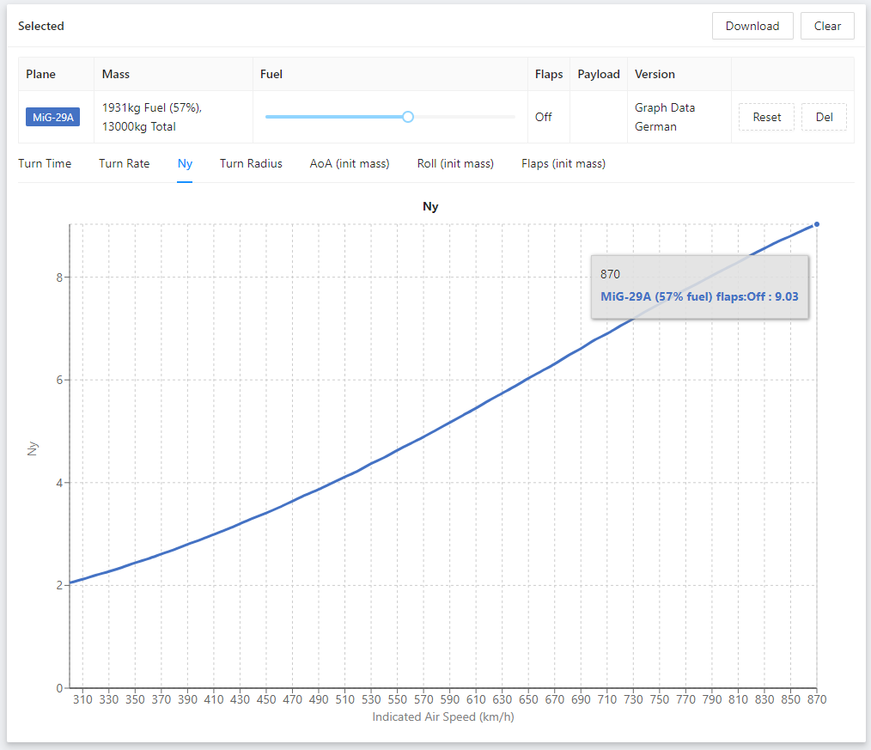Click the chart tooltip for MiG-29A
The height and width of the screenshot is (750, 871).
pyautogui.click(x=699, y=286)
